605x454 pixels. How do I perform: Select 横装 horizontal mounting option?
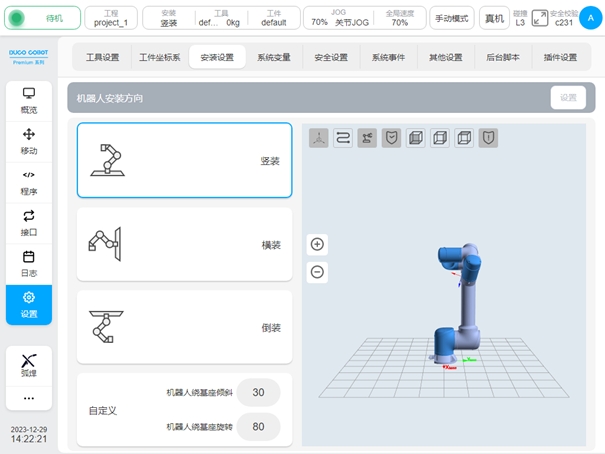(x=184, y=244)
